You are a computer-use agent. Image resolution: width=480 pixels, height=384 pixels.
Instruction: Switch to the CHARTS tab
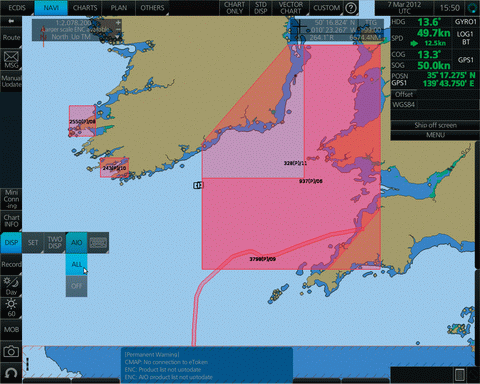coord(85,8)
